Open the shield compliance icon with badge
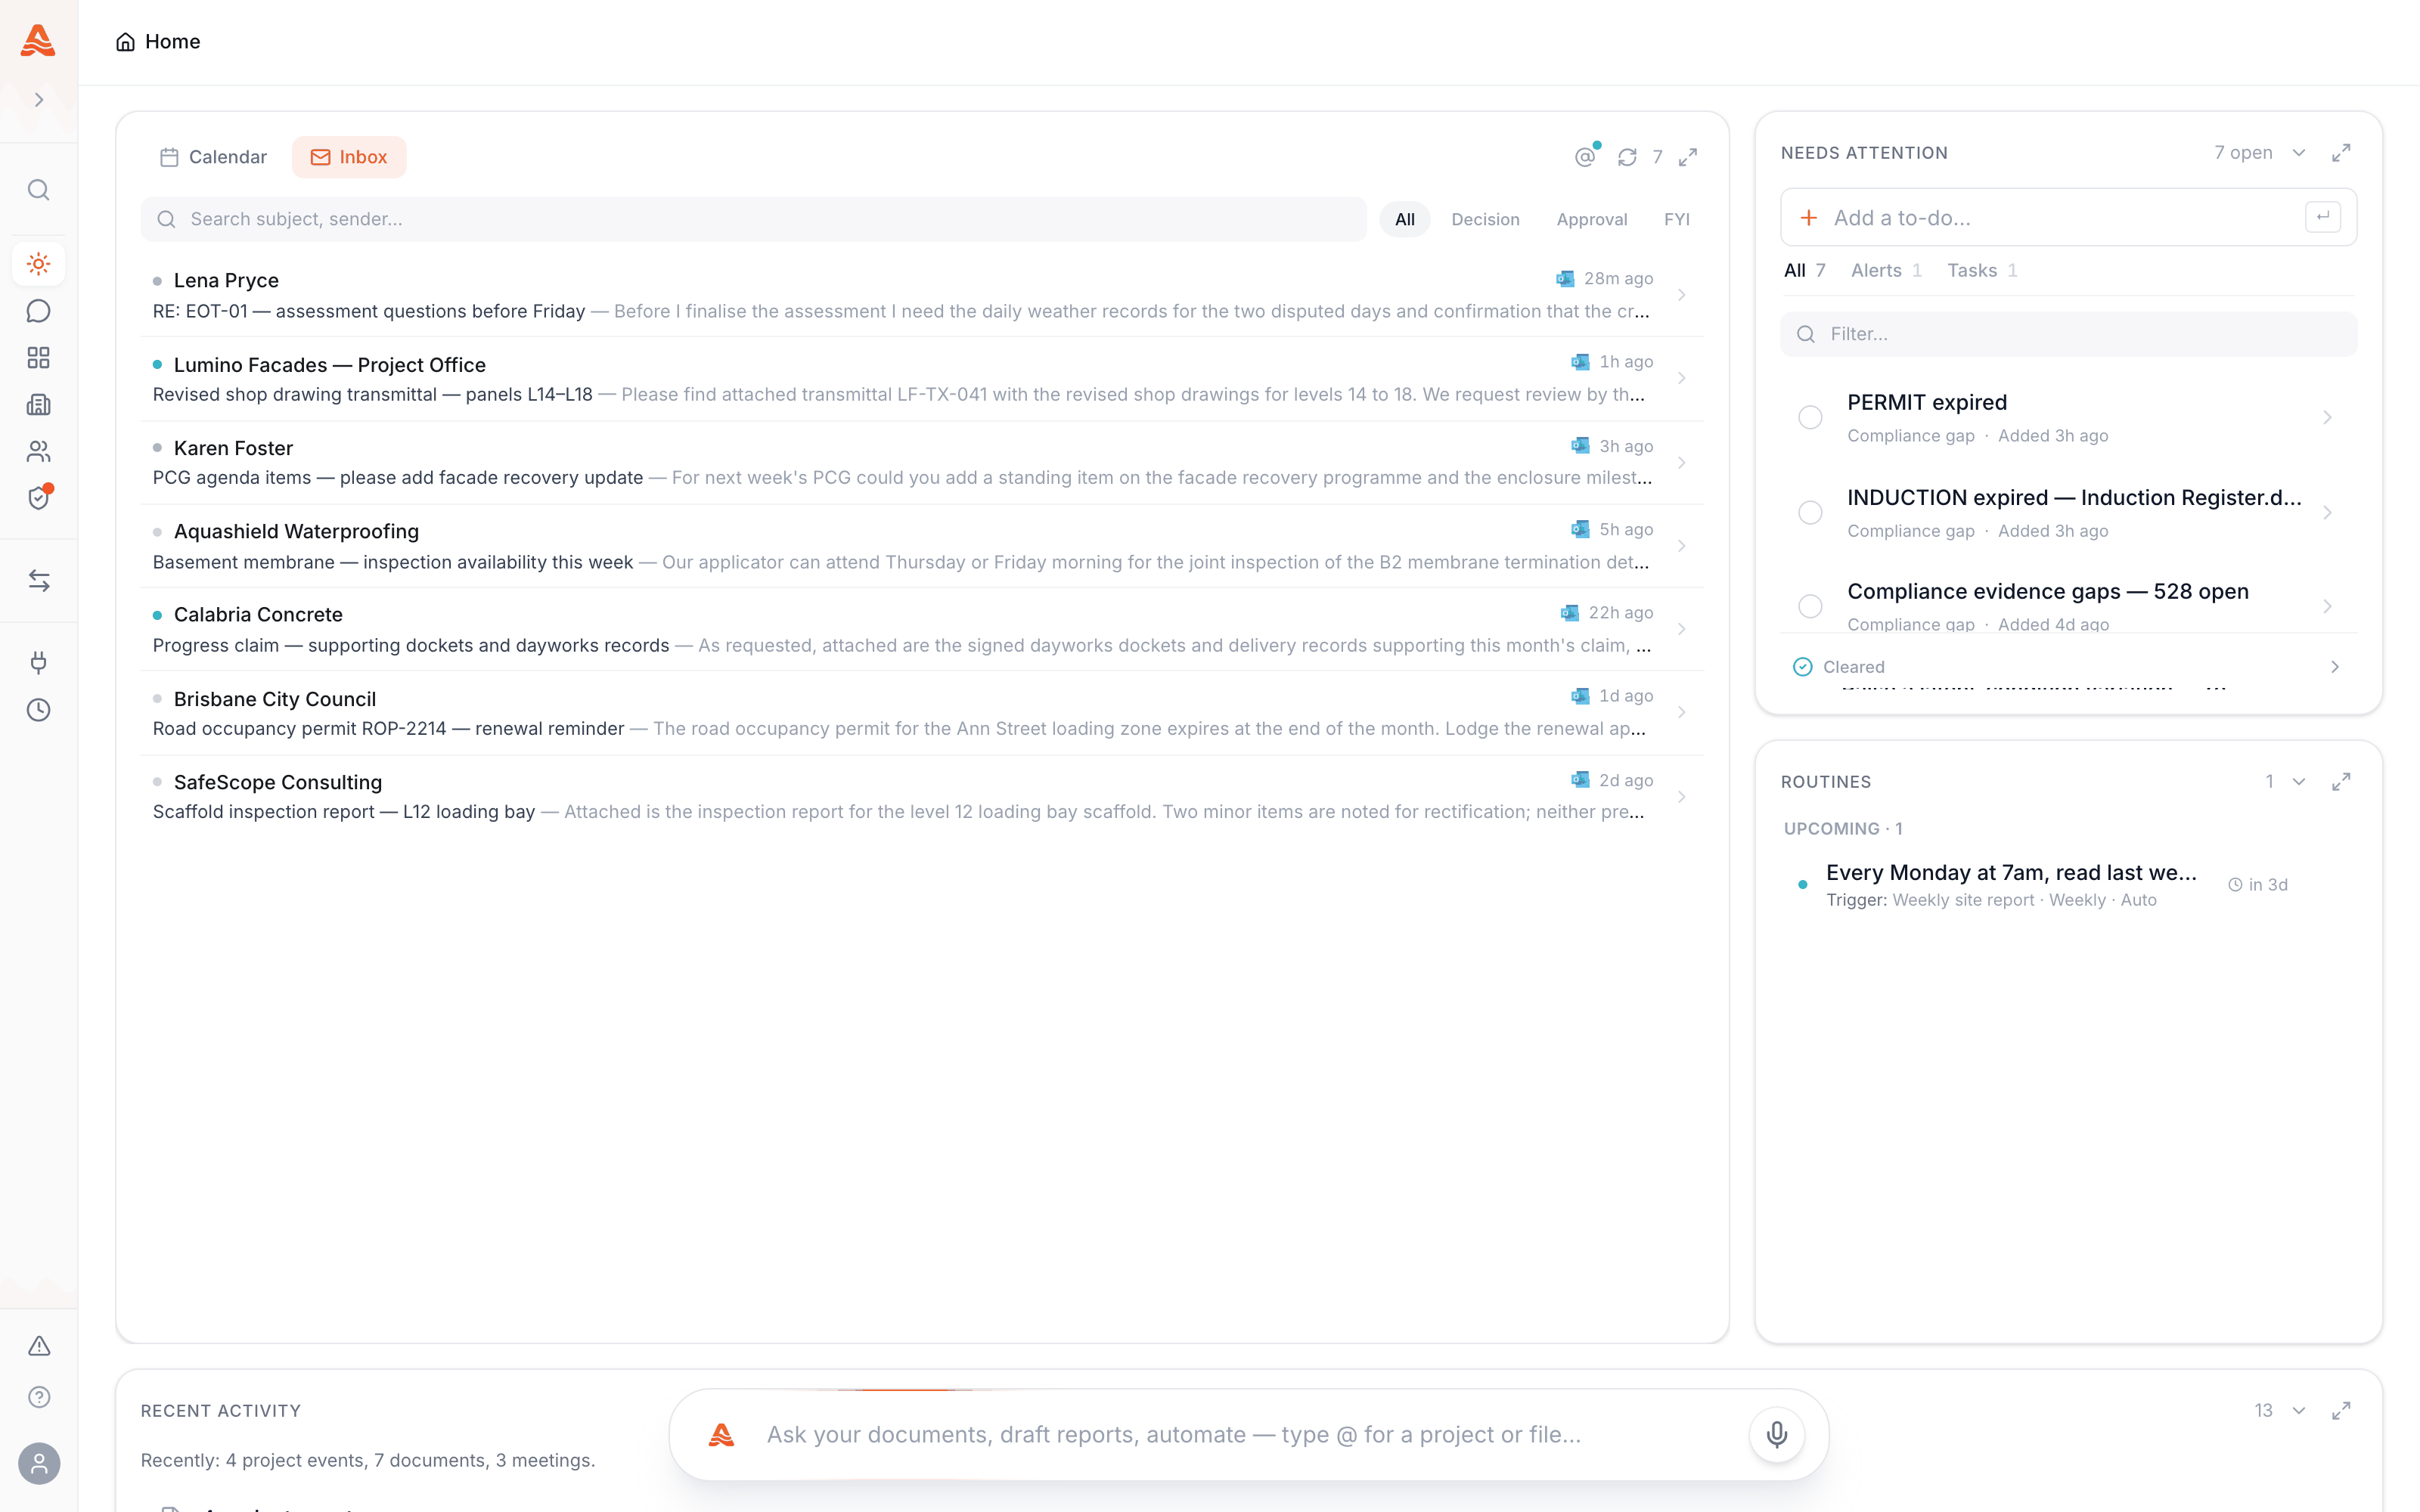The image size is (2420, 1512). (39, 498)
